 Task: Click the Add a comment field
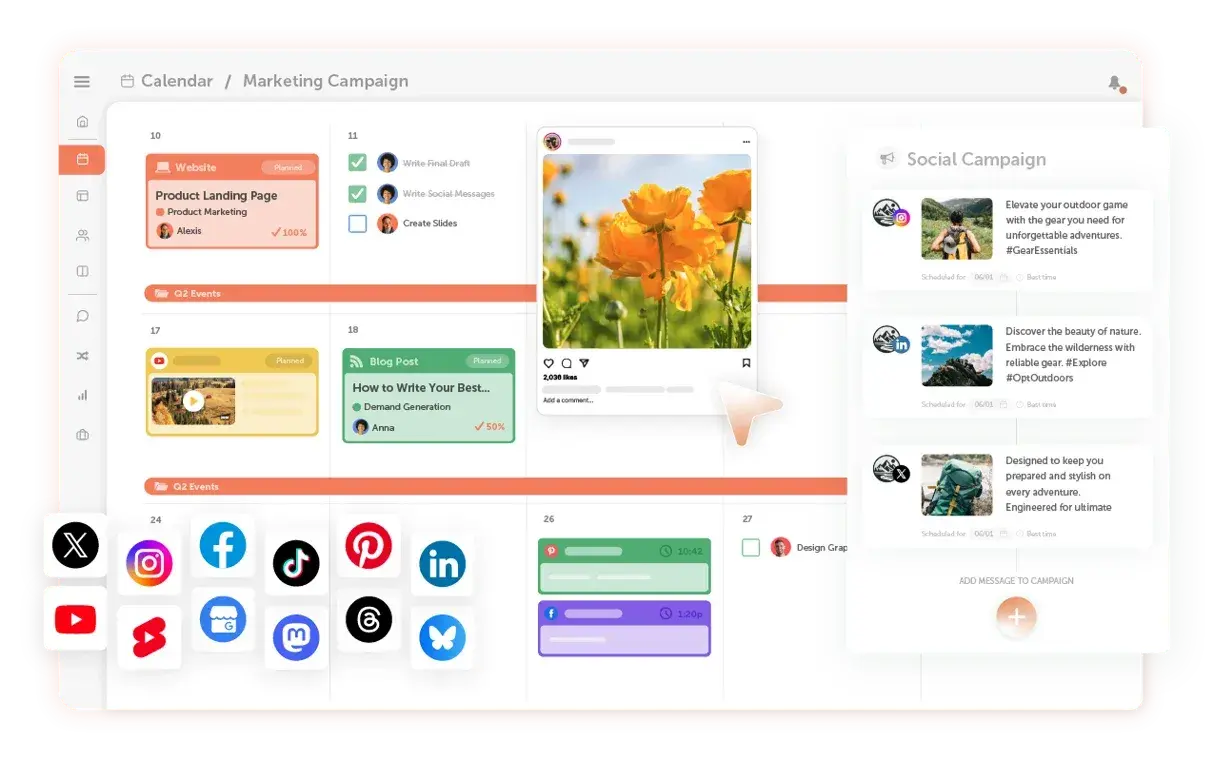tap(568, 400)
